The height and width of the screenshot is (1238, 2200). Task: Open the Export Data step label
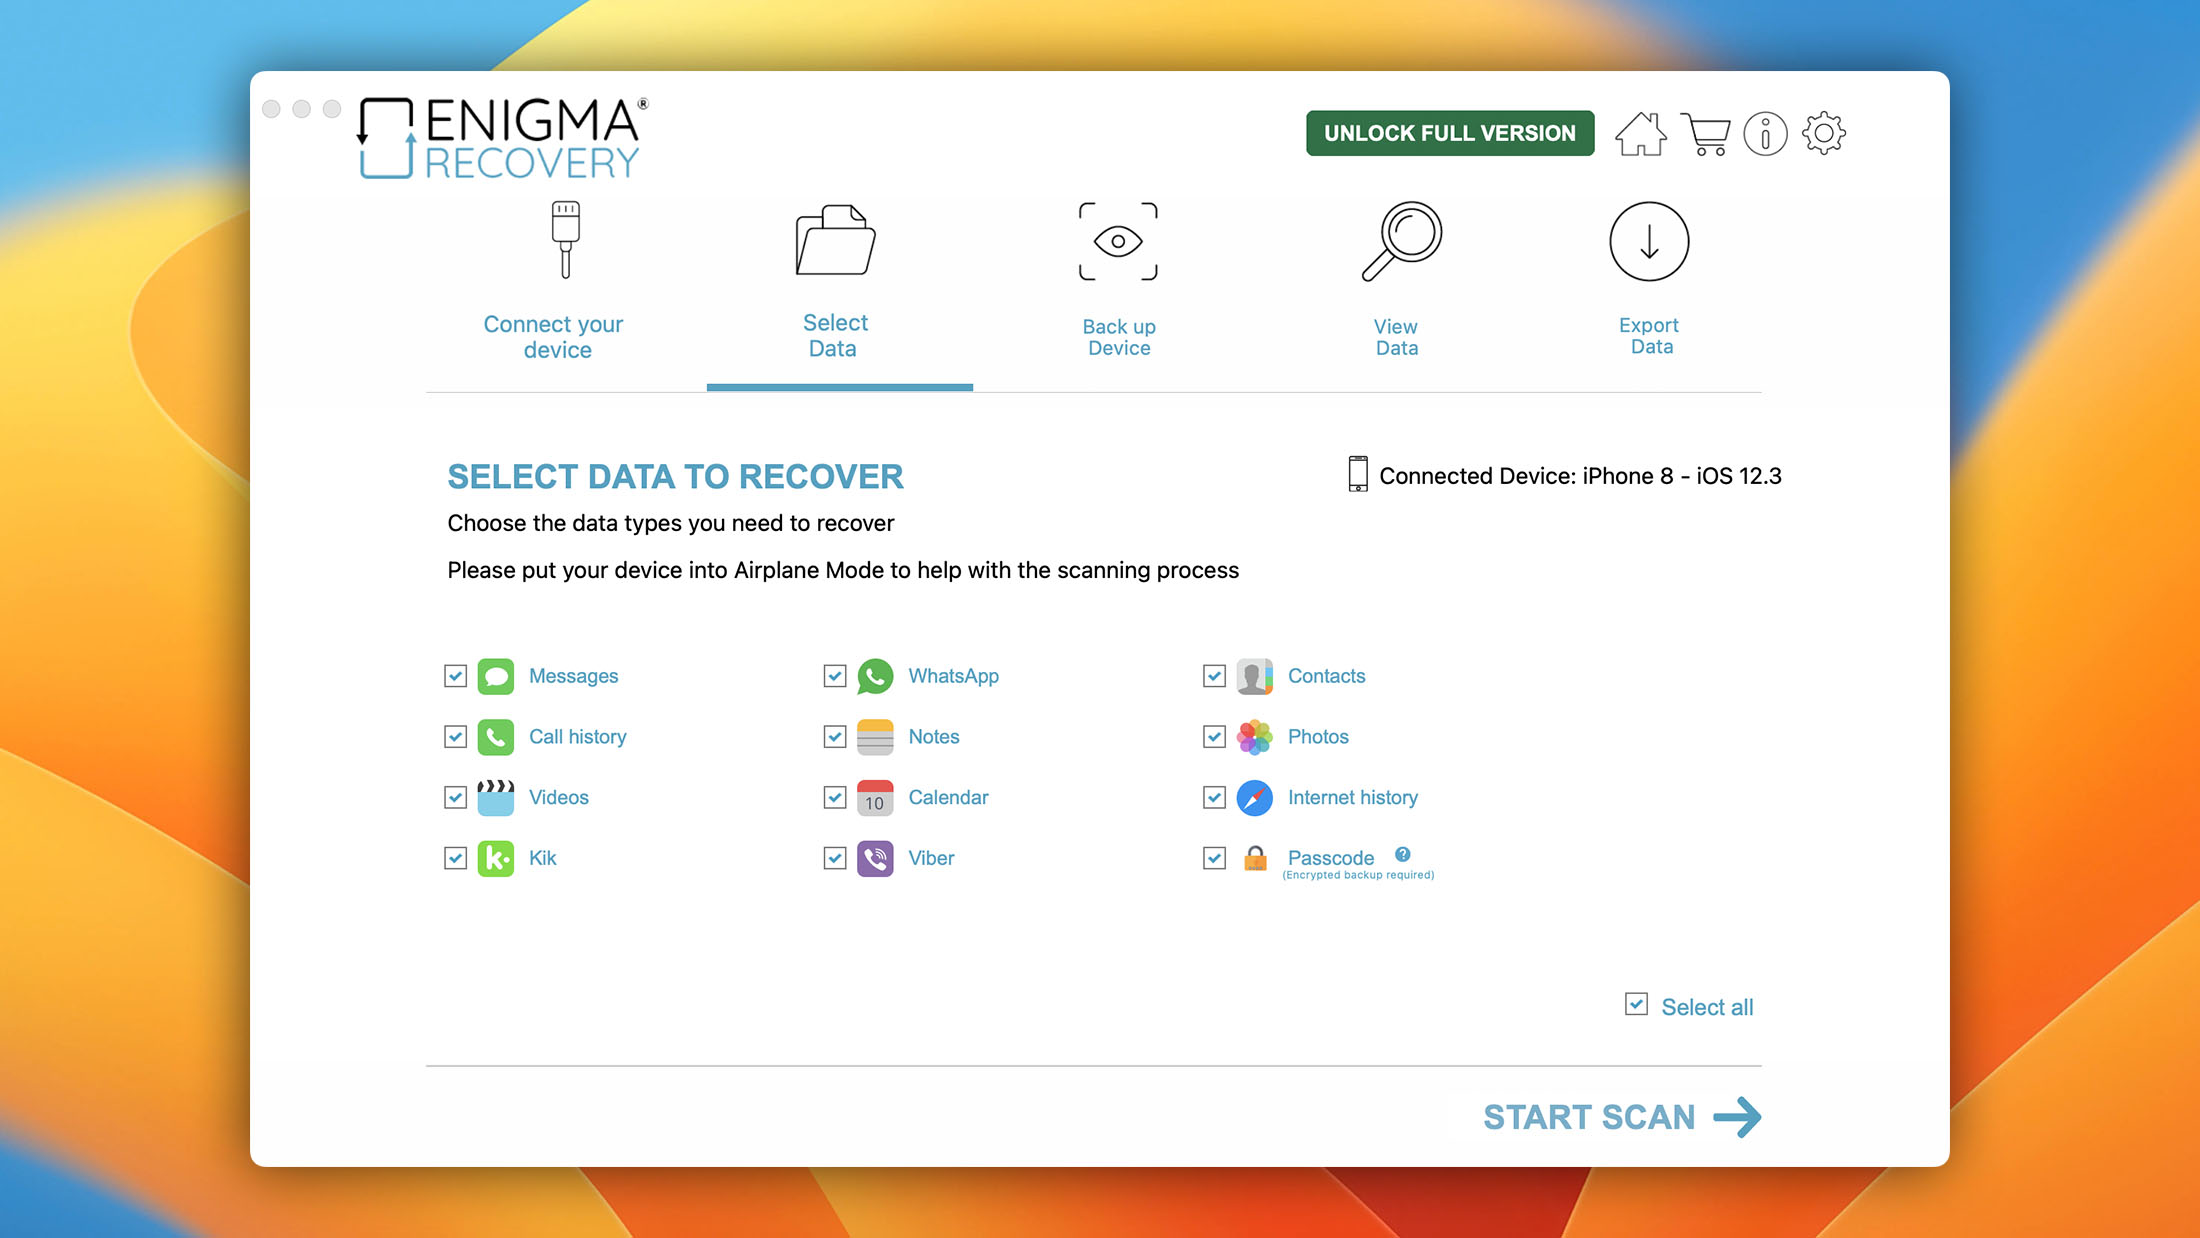coord(1650,336)
